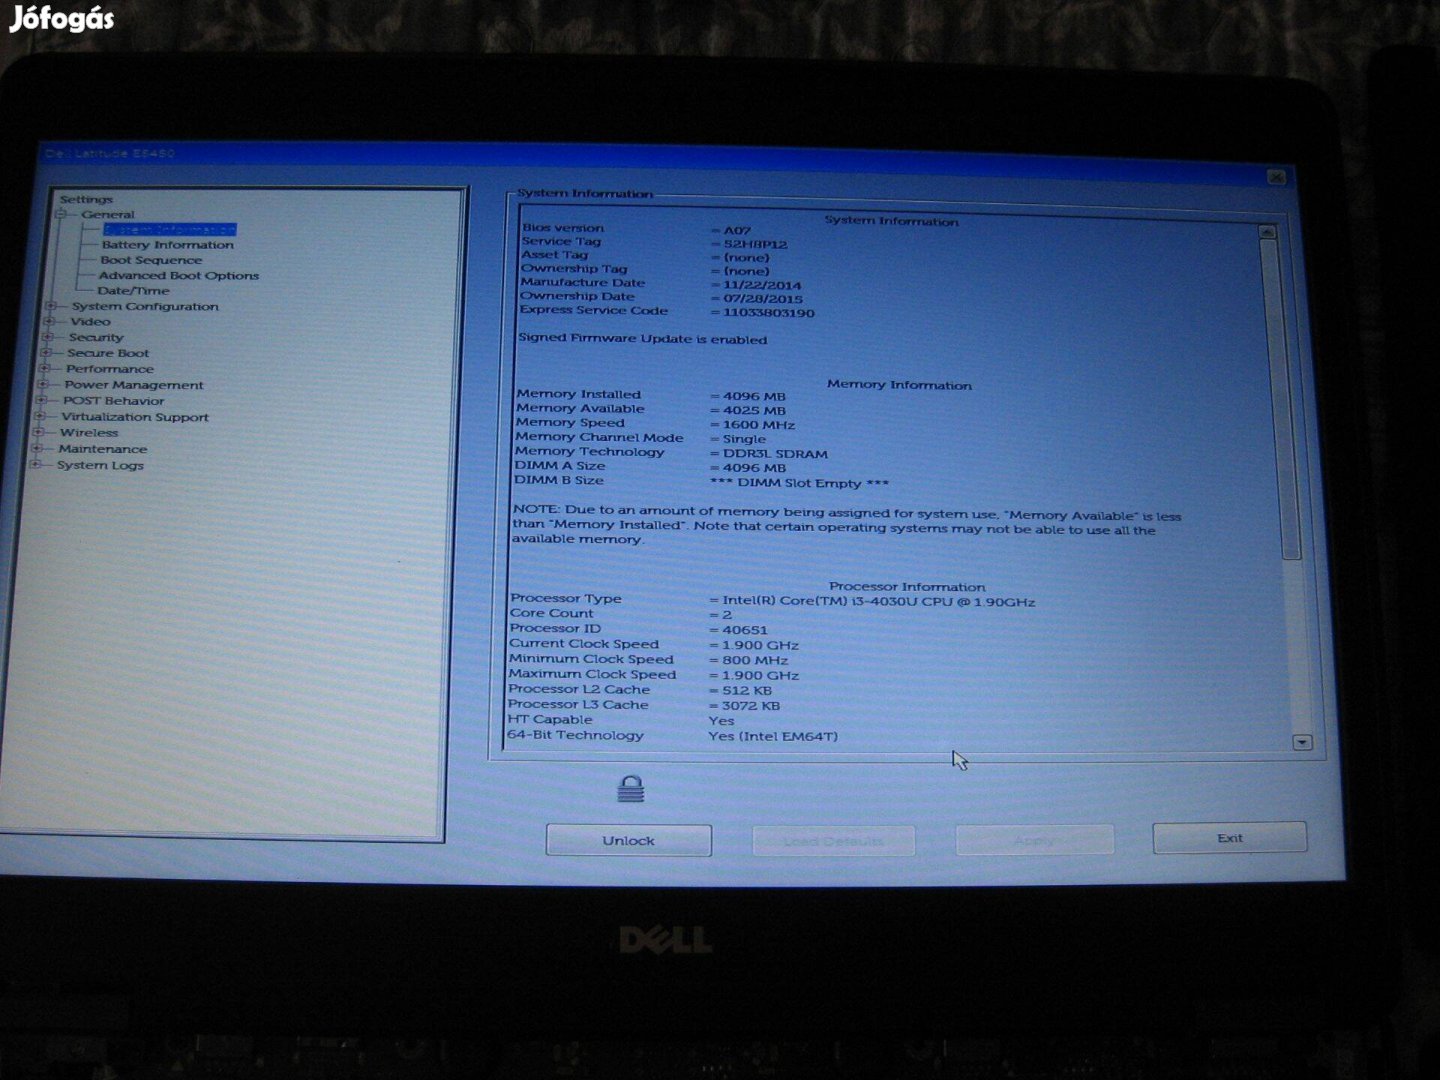Image resolution: width=1440 pixels, height=1080 pixels.
Task: Expand the Security settings node
Action: point(47,337)
